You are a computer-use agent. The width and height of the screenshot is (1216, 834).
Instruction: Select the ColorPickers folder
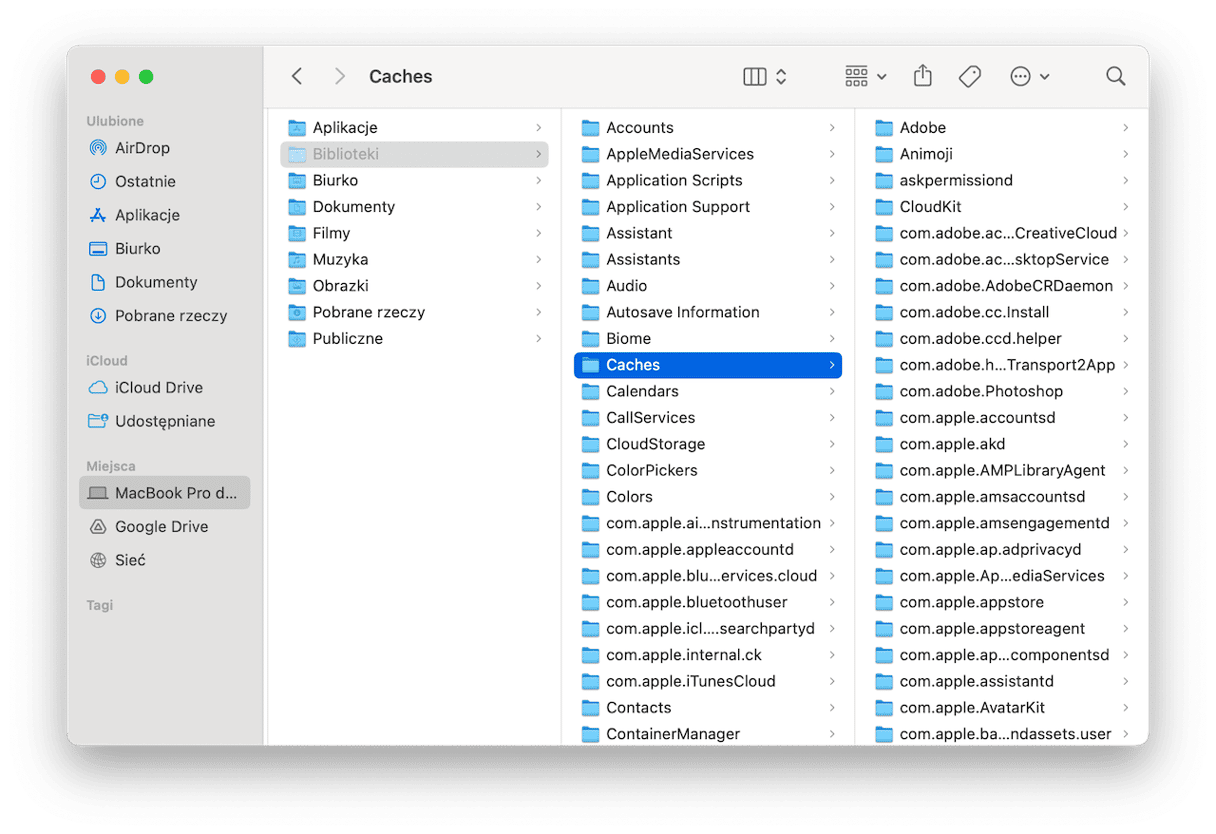(x=708, y=470)
